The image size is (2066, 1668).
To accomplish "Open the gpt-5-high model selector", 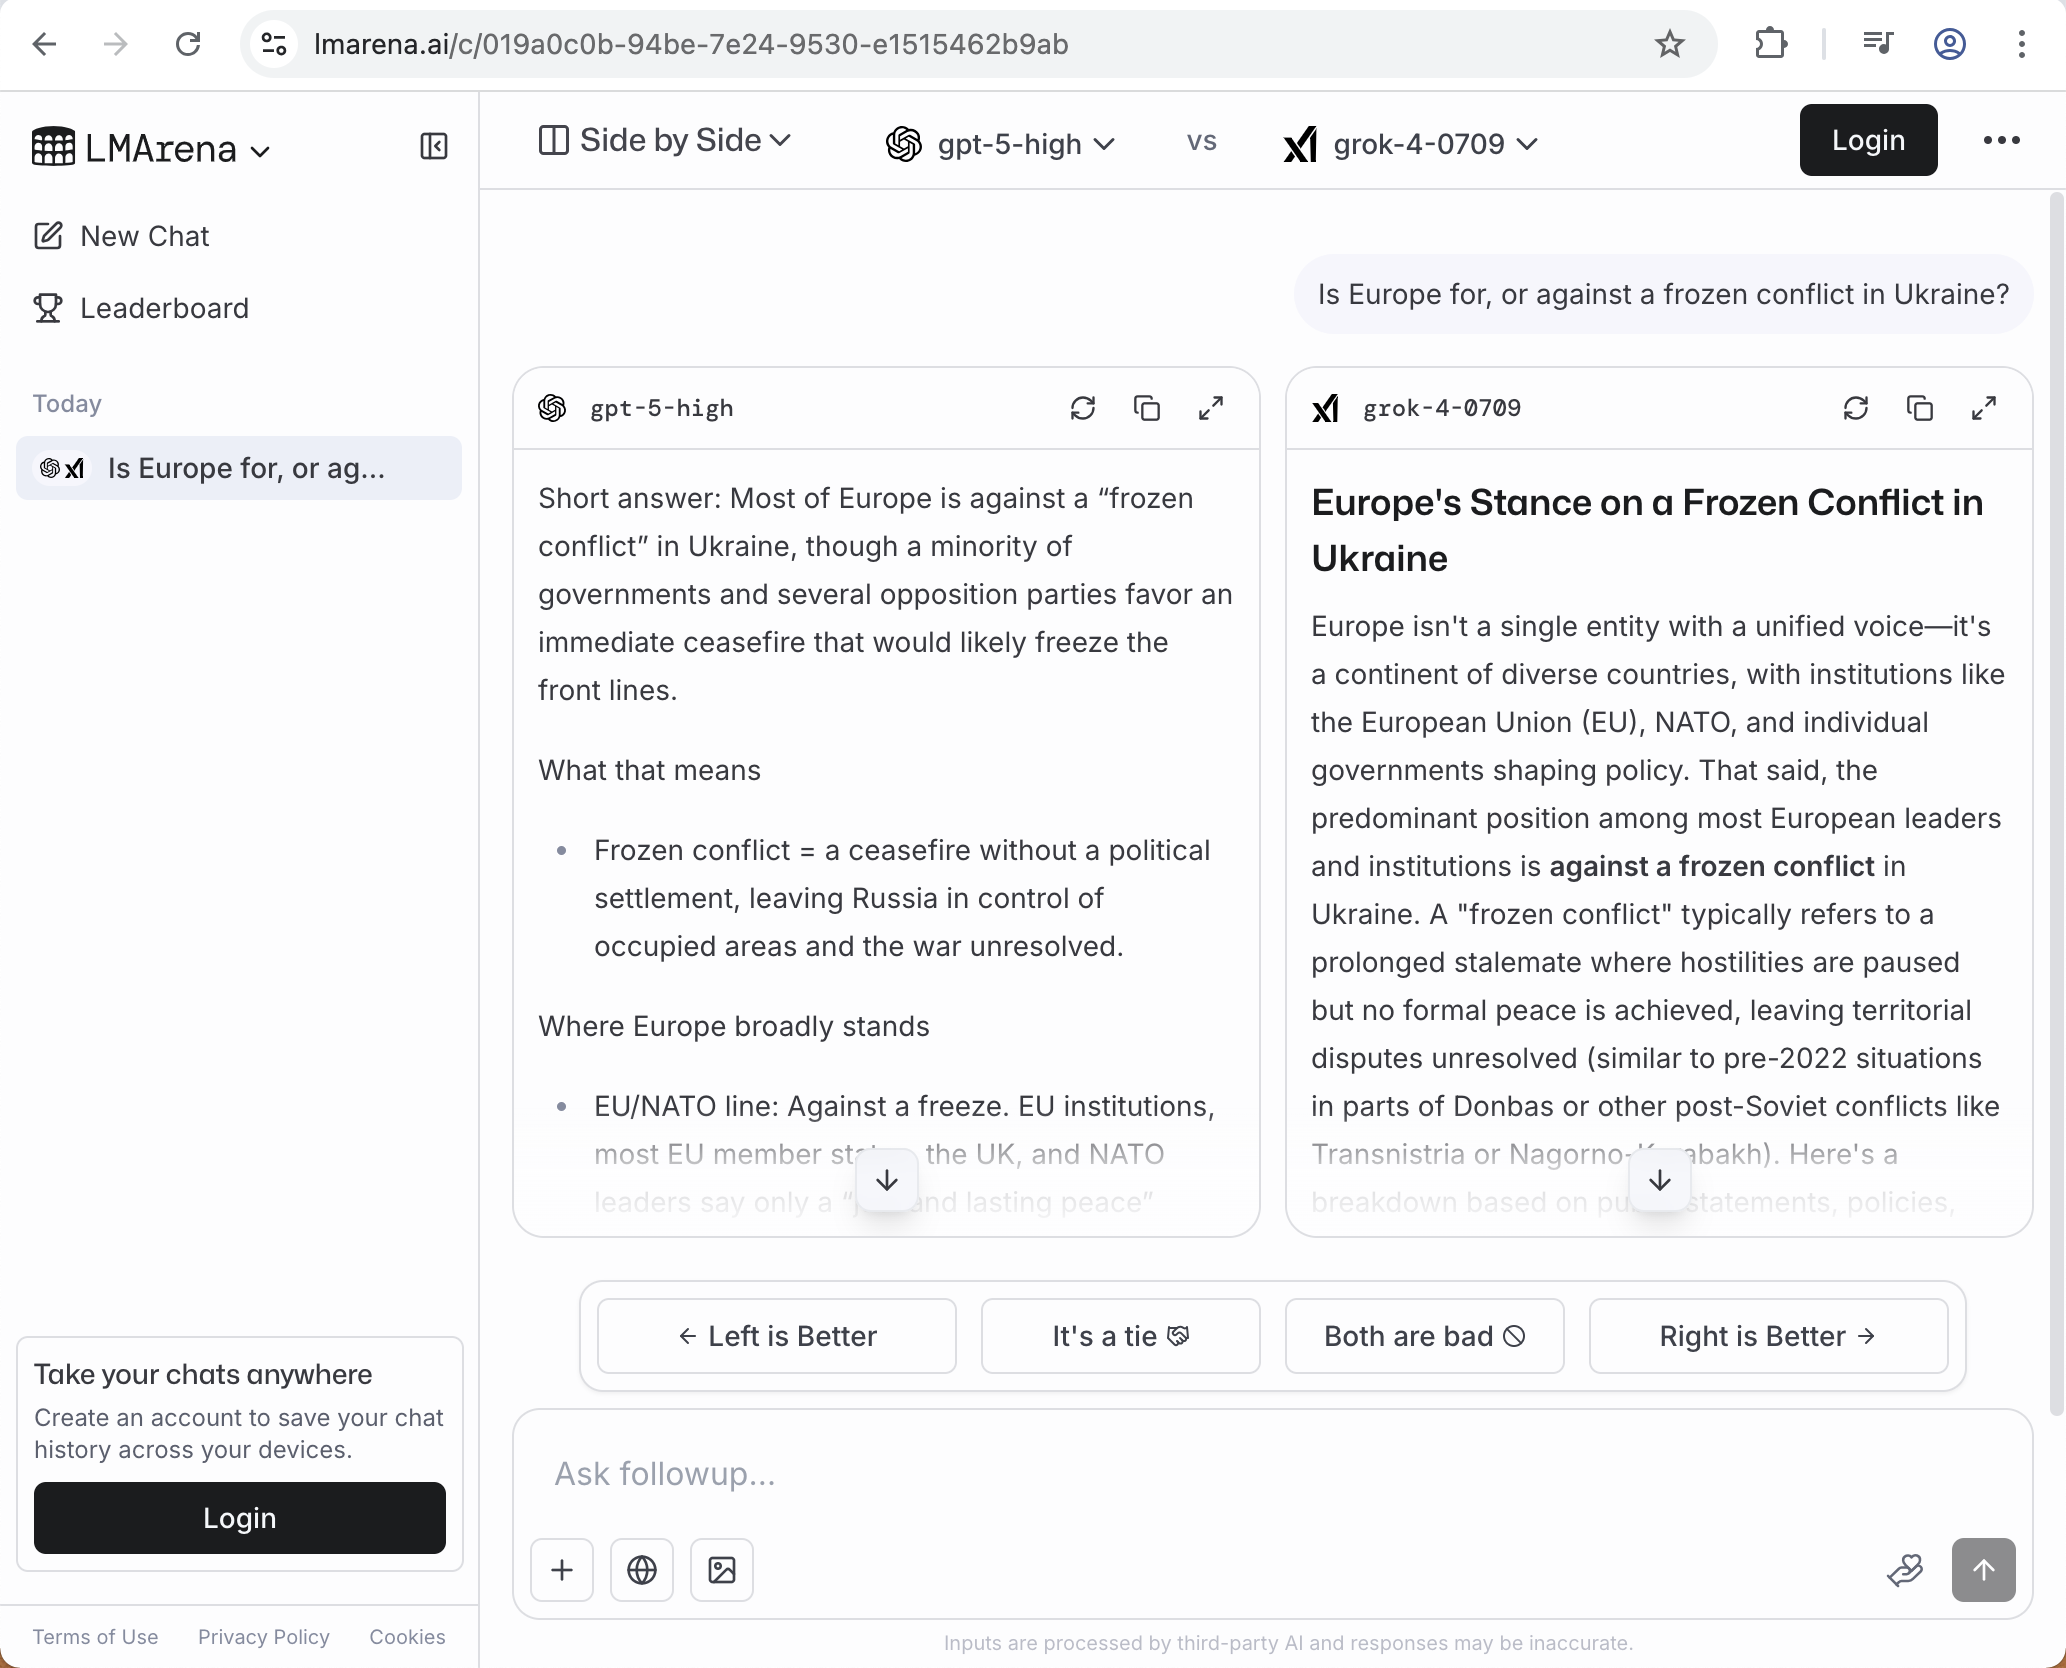I will 1000,144.
